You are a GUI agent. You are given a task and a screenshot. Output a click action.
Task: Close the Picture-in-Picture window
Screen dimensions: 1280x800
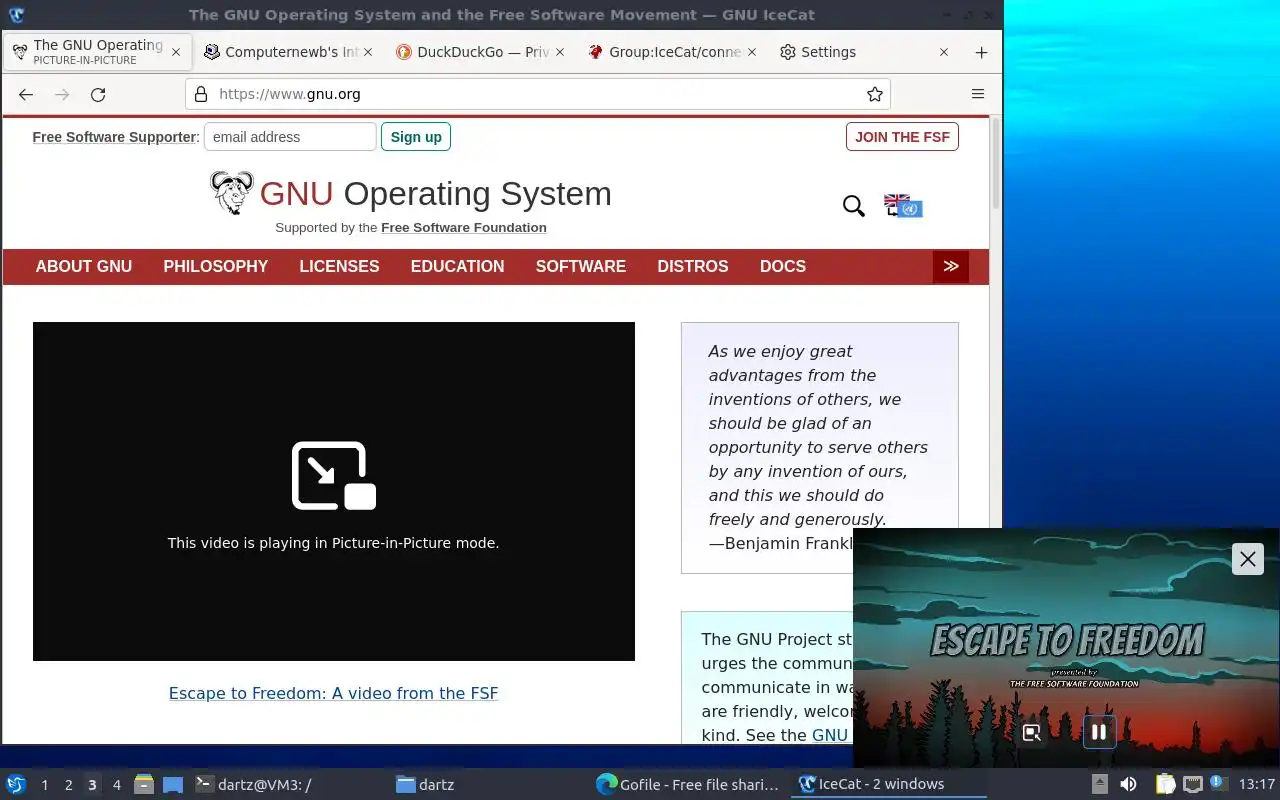coord(1248,559)
